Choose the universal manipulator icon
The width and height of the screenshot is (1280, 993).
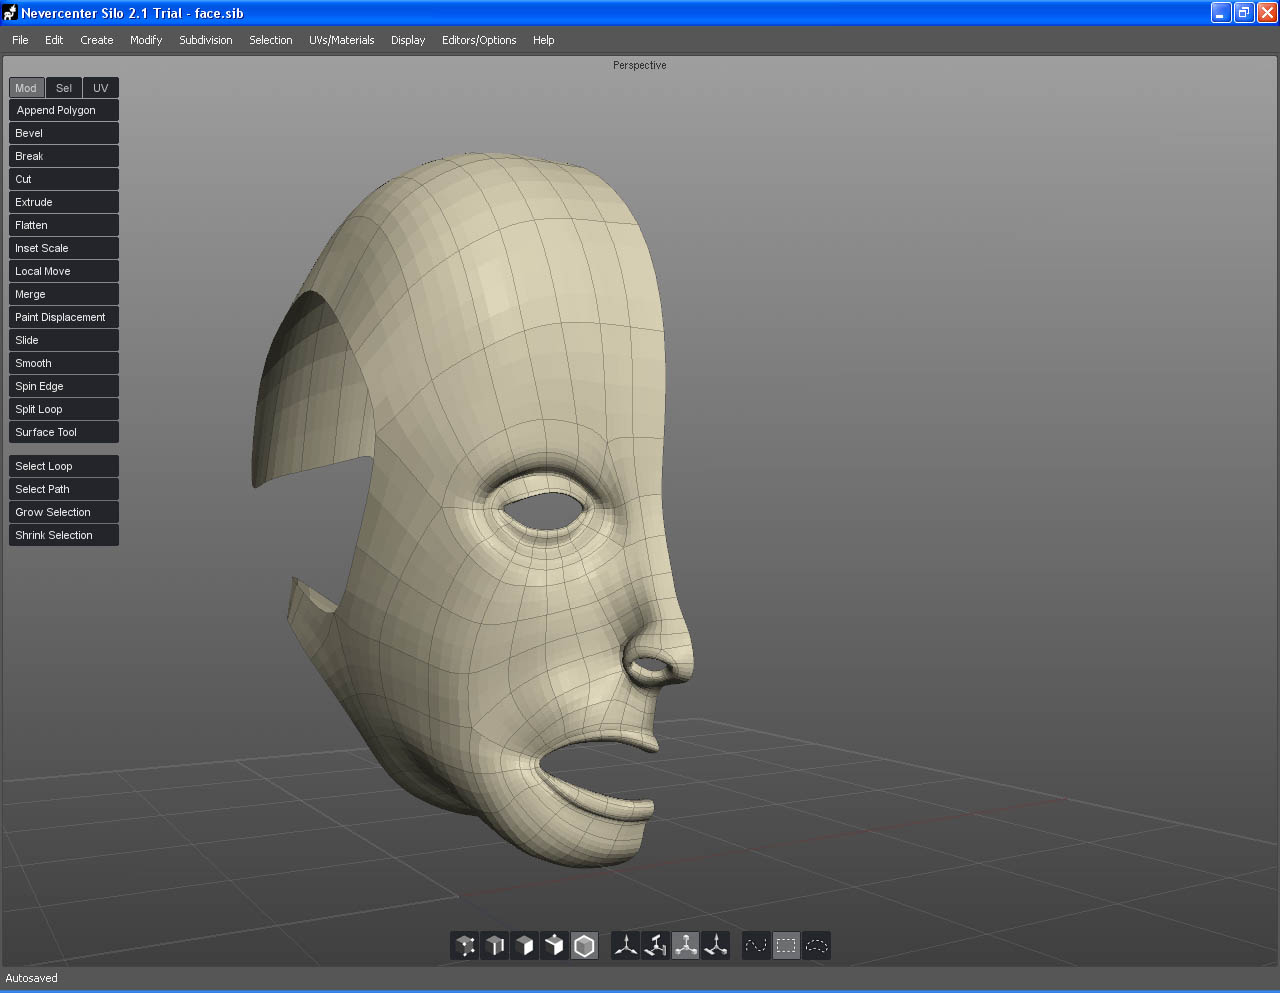click(716, 945)
